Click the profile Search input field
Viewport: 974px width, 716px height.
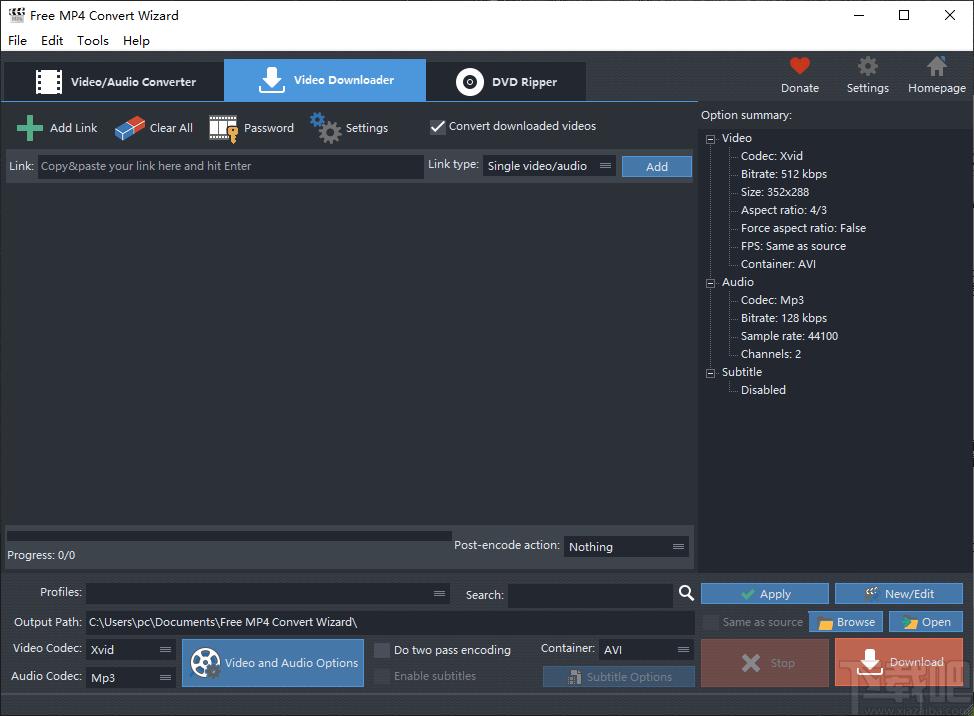(x=590, y=595)
